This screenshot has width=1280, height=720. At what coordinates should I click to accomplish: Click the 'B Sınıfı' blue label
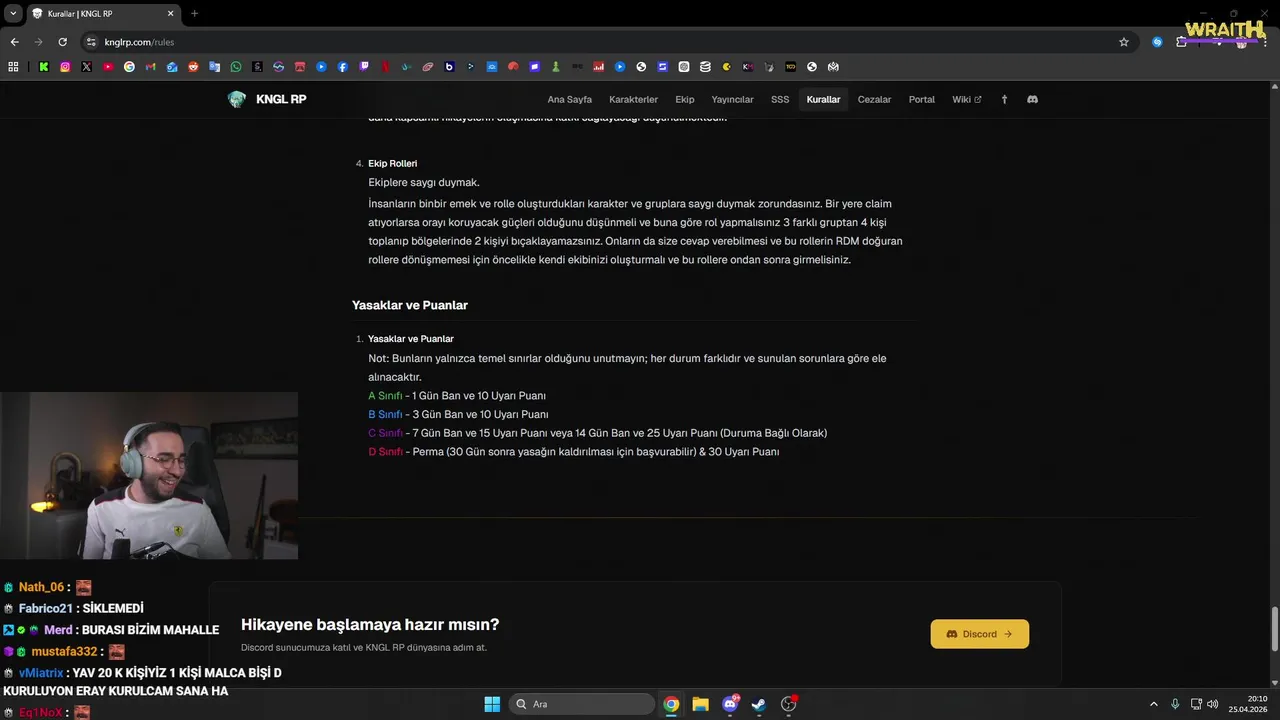point(385,414)
